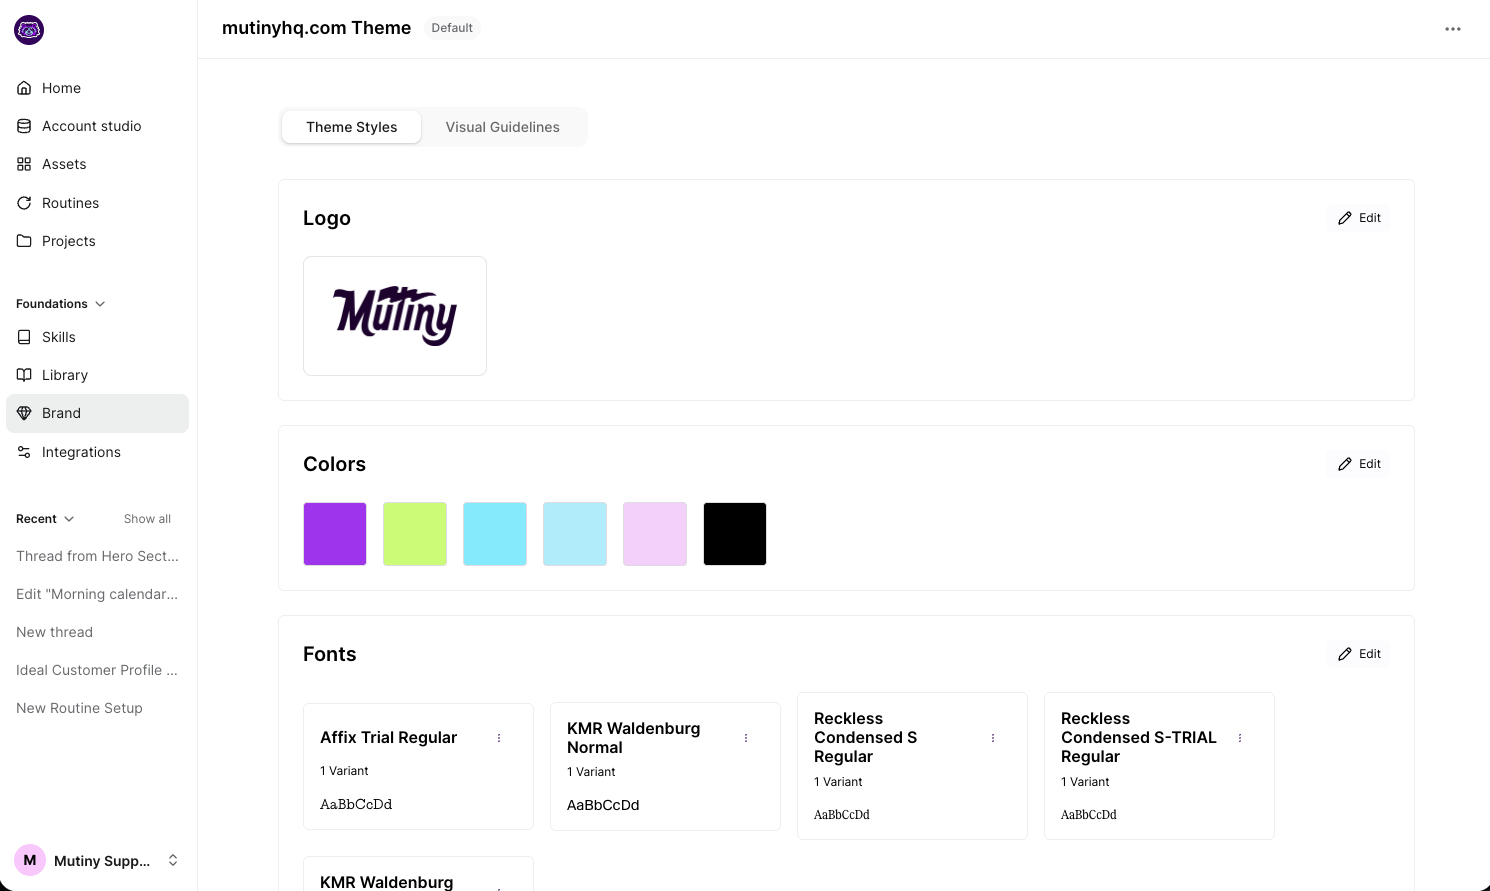Switch to the Theme Styles tab

(x=352, y=127)
